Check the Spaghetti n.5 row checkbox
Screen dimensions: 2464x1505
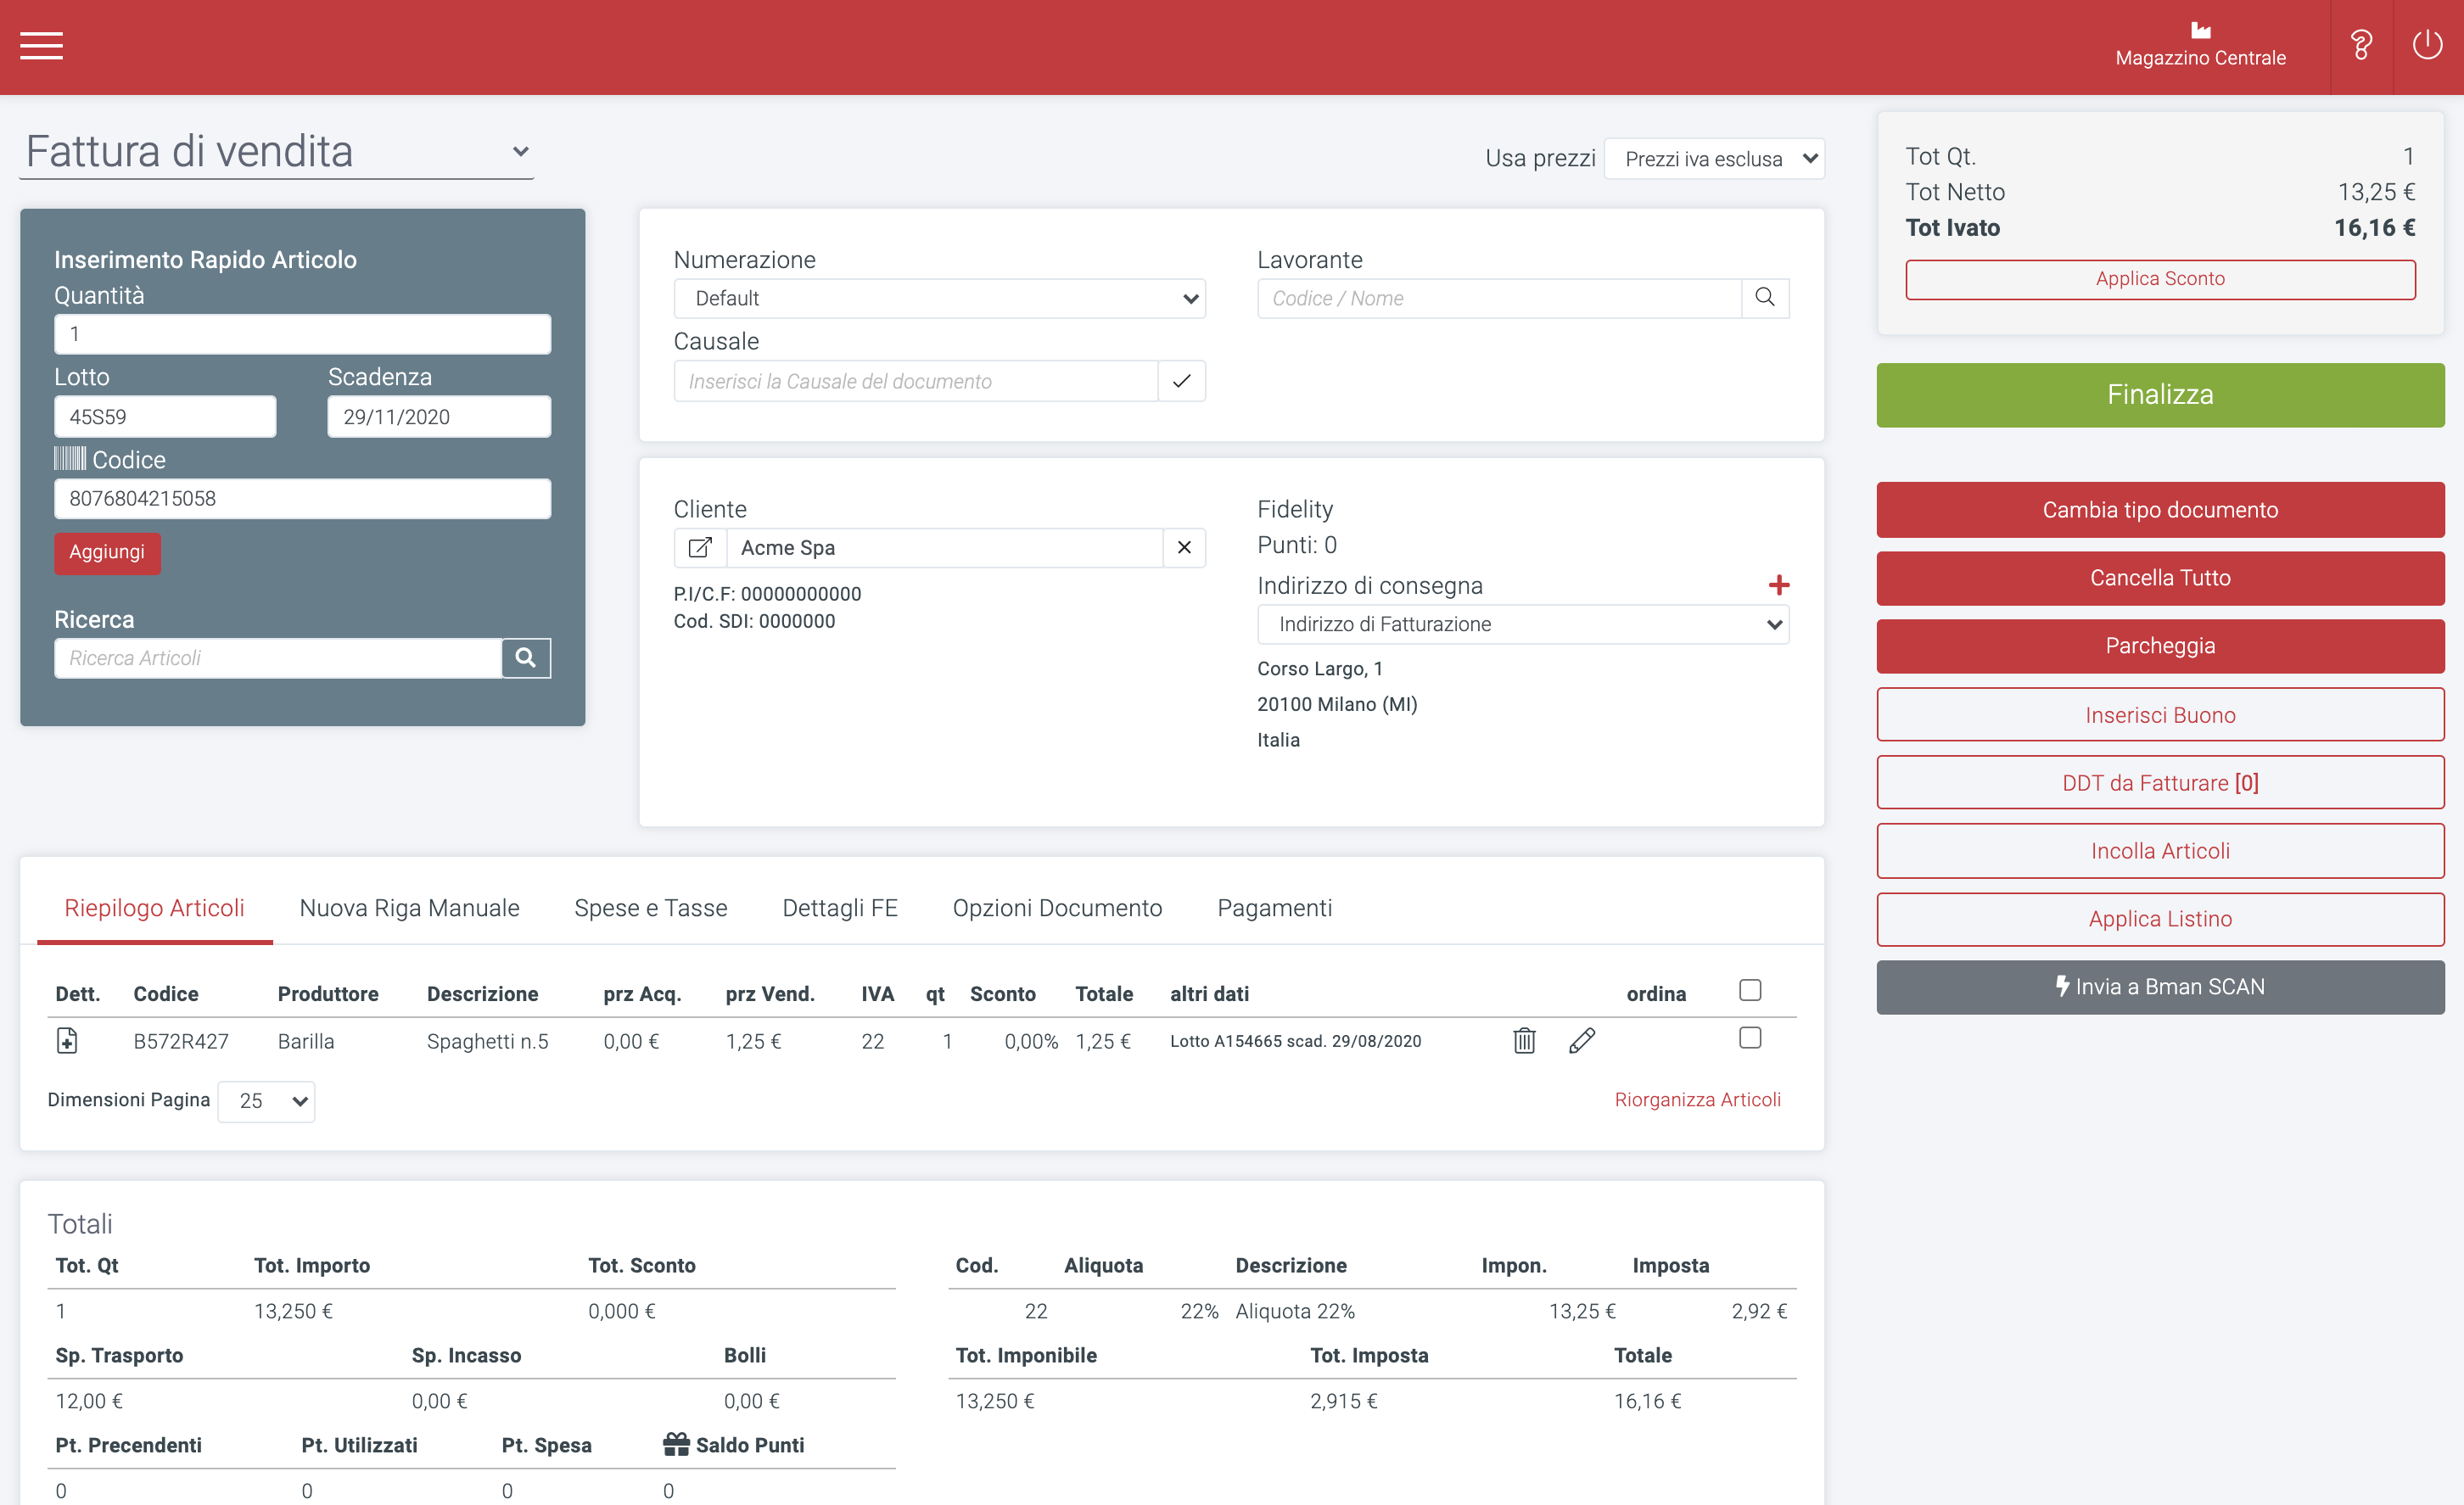coord(1750,1038)
